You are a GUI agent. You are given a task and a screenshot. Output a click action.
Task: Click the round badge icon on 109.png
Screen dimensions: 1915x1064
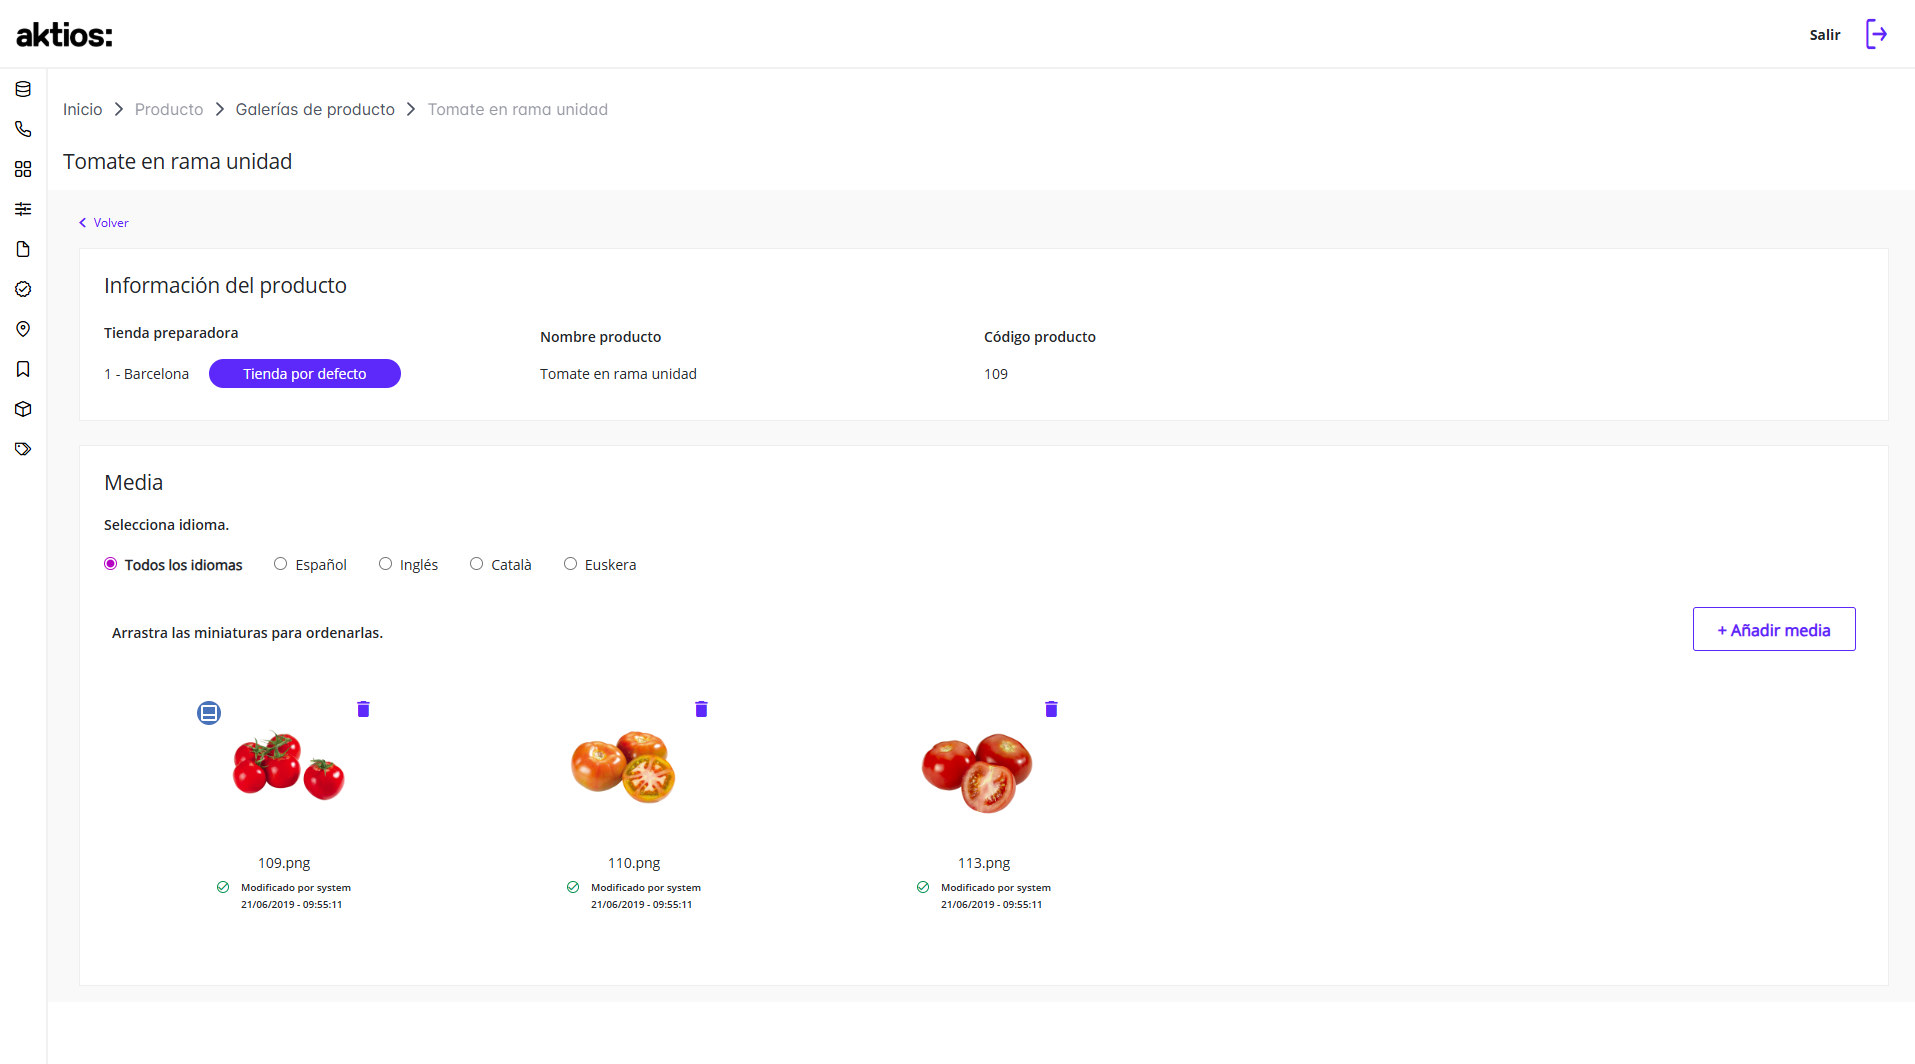(x=209, y=713)
